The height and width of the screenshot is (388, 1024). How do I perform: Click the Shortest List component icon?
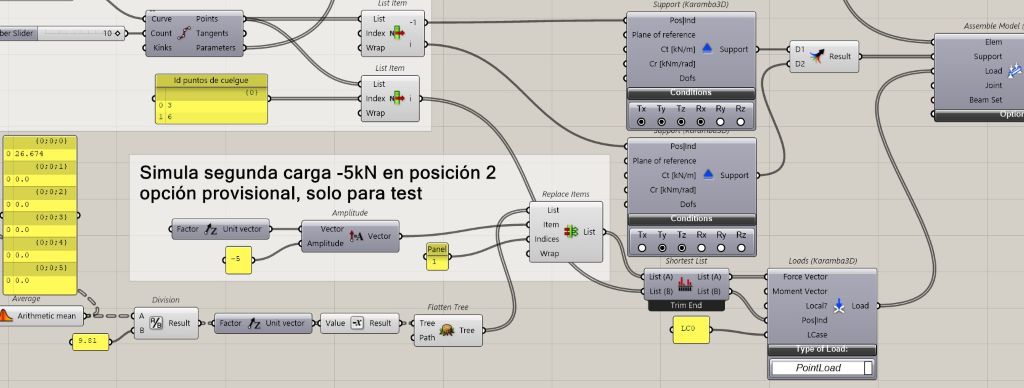(x=685, y=284)
